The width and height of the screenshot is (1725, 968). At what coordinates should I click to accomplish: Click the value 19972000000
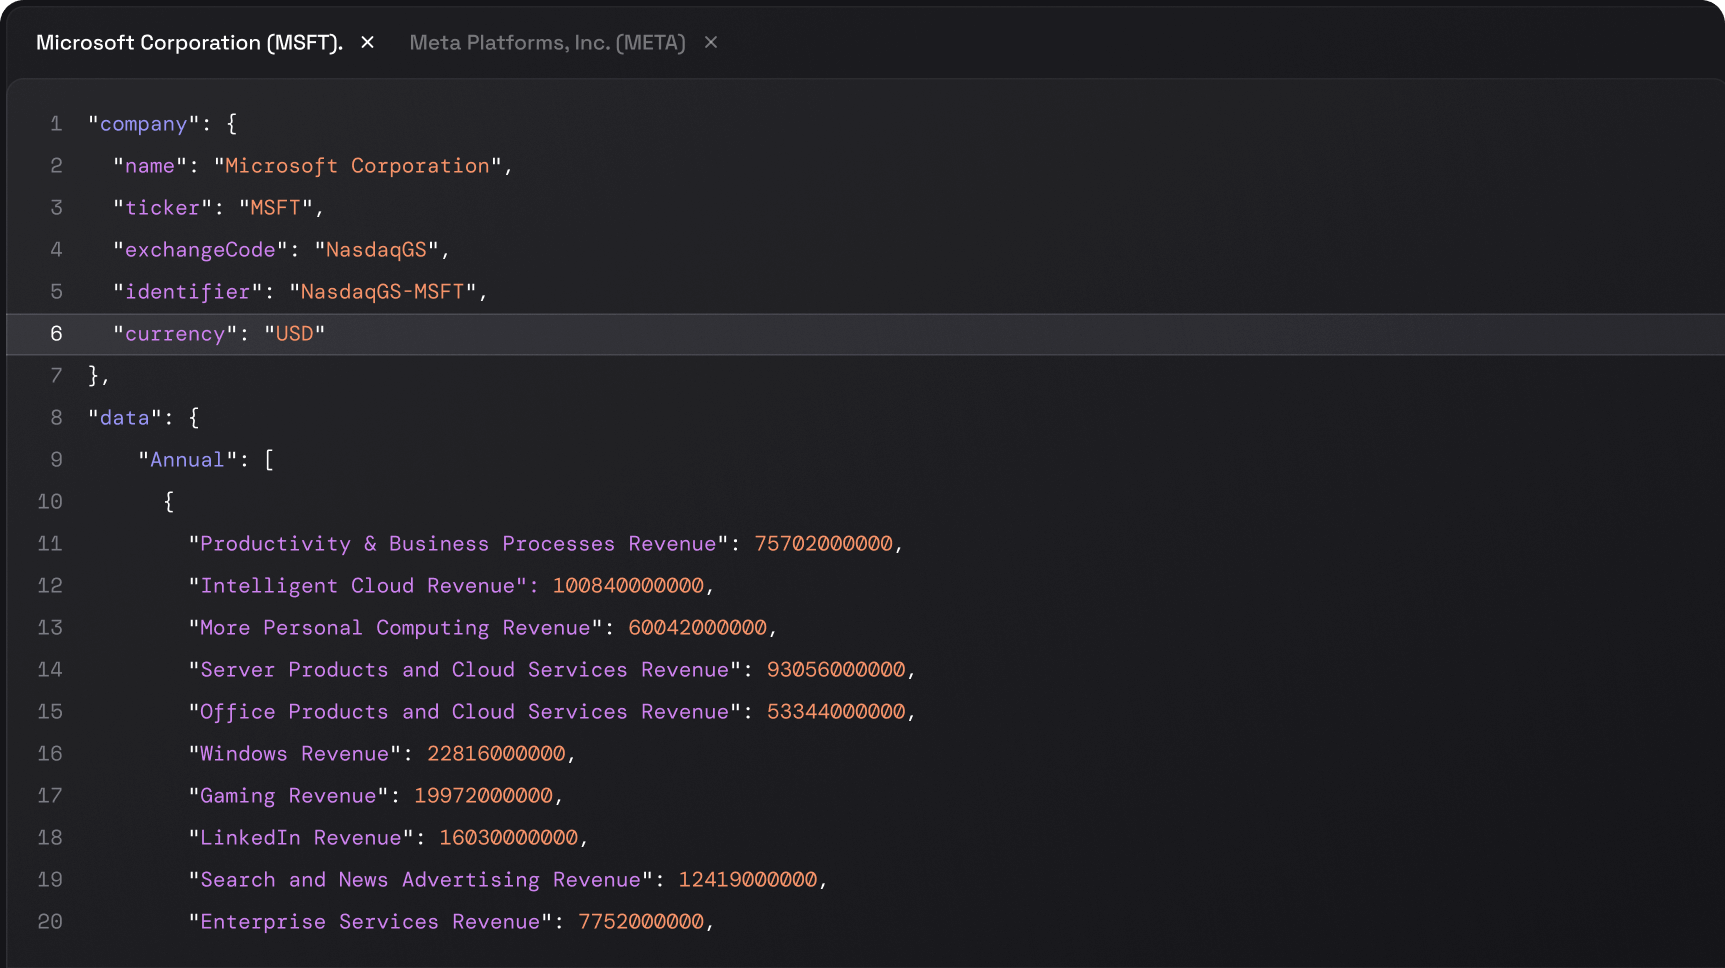(x=483, y=796)
